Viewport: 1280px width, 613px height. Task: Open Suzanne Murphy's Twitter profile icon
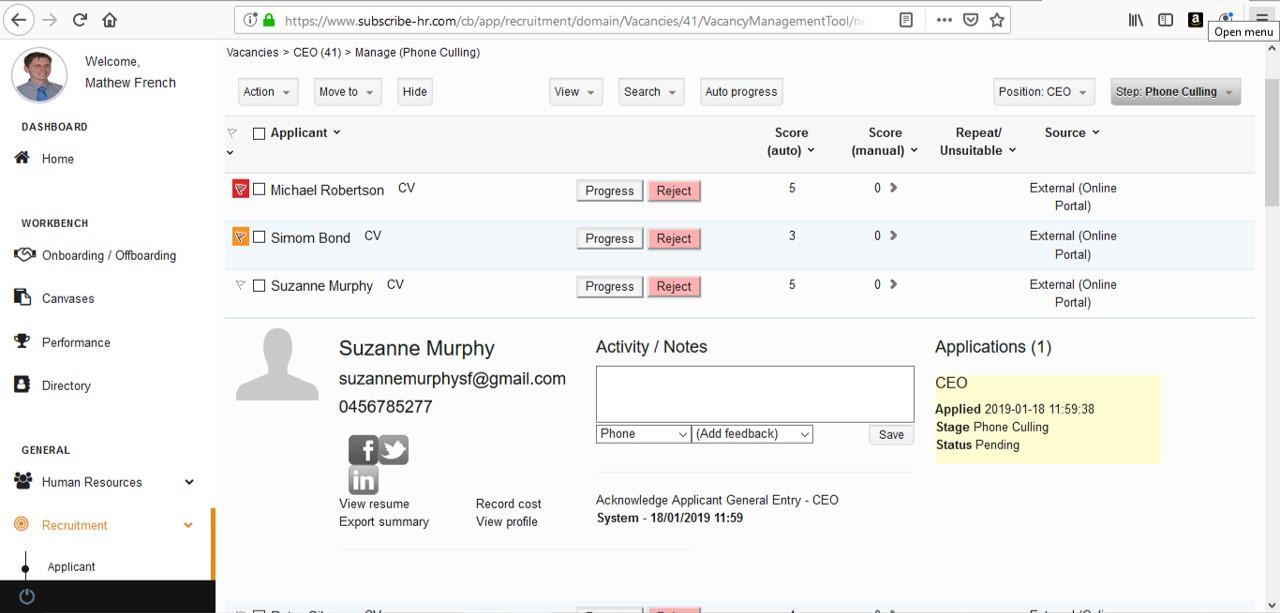tap(394, 450)
